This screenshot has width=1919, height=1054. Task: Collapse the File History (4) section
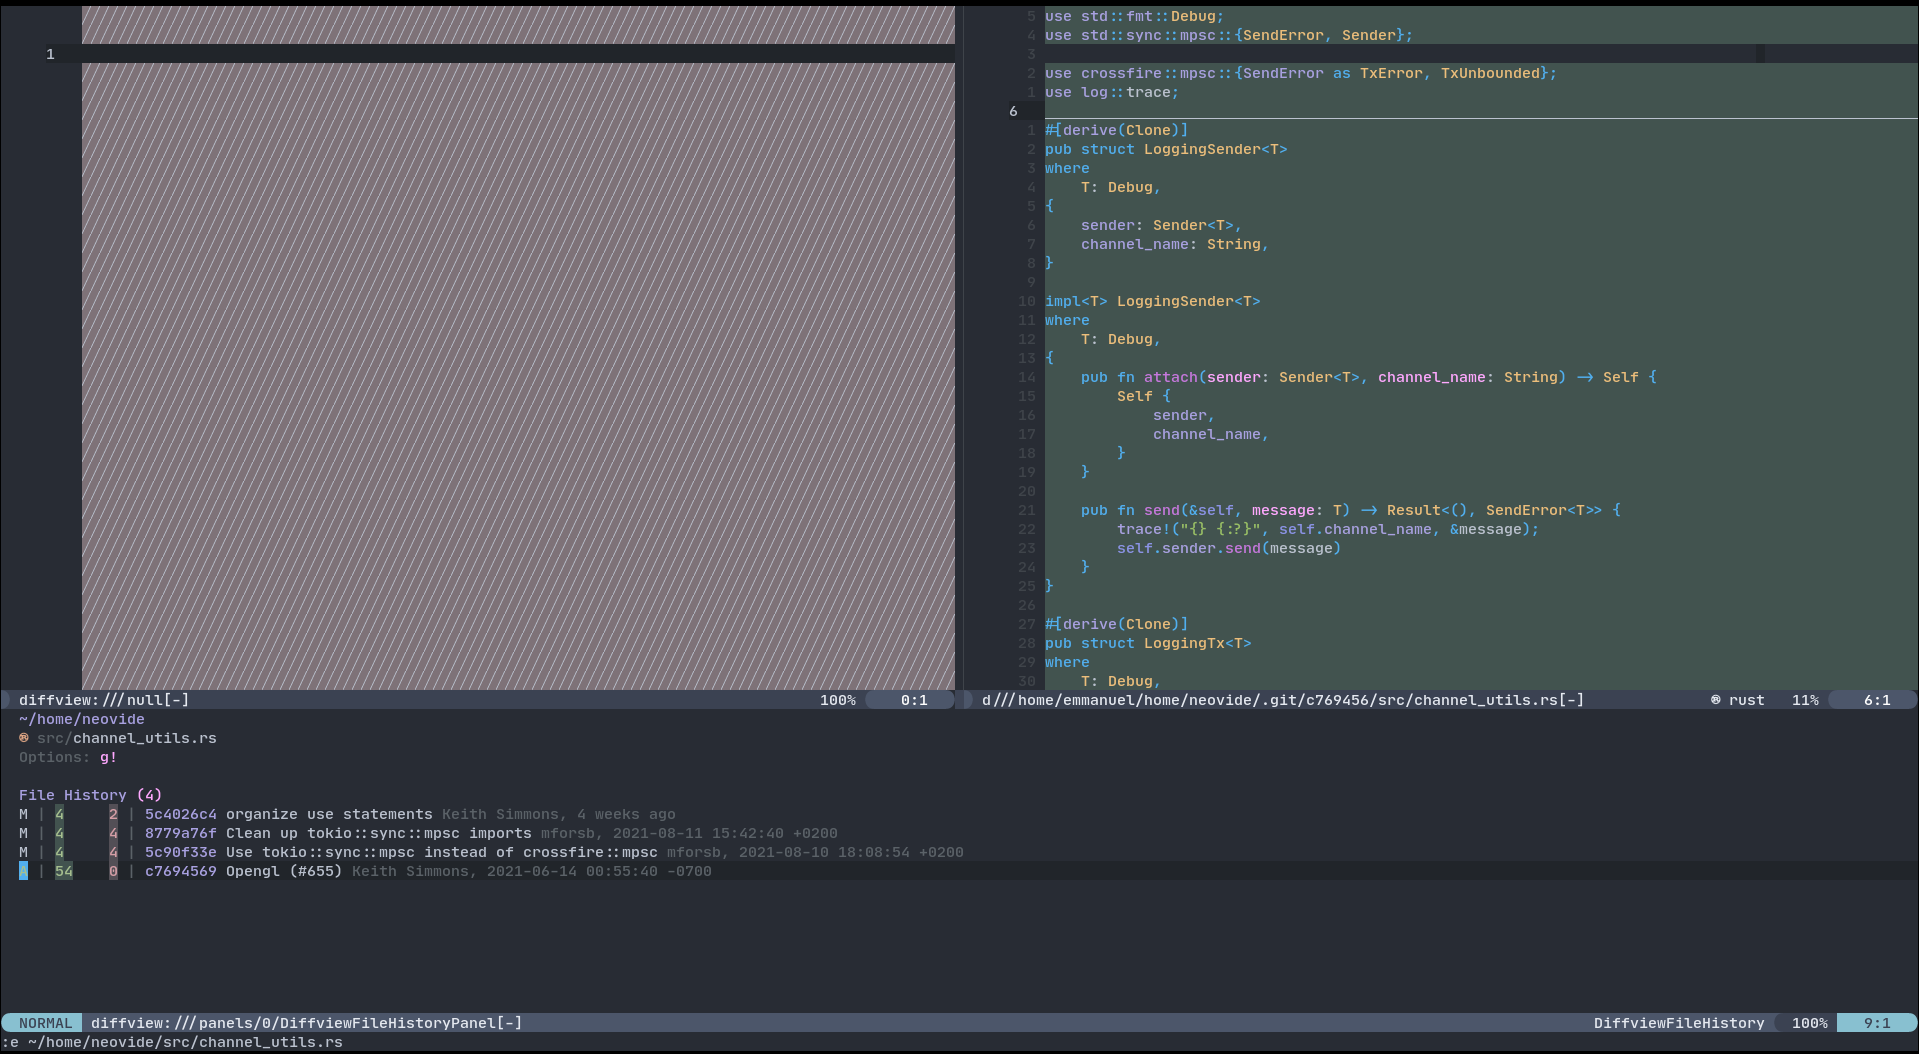click(89, 794)
